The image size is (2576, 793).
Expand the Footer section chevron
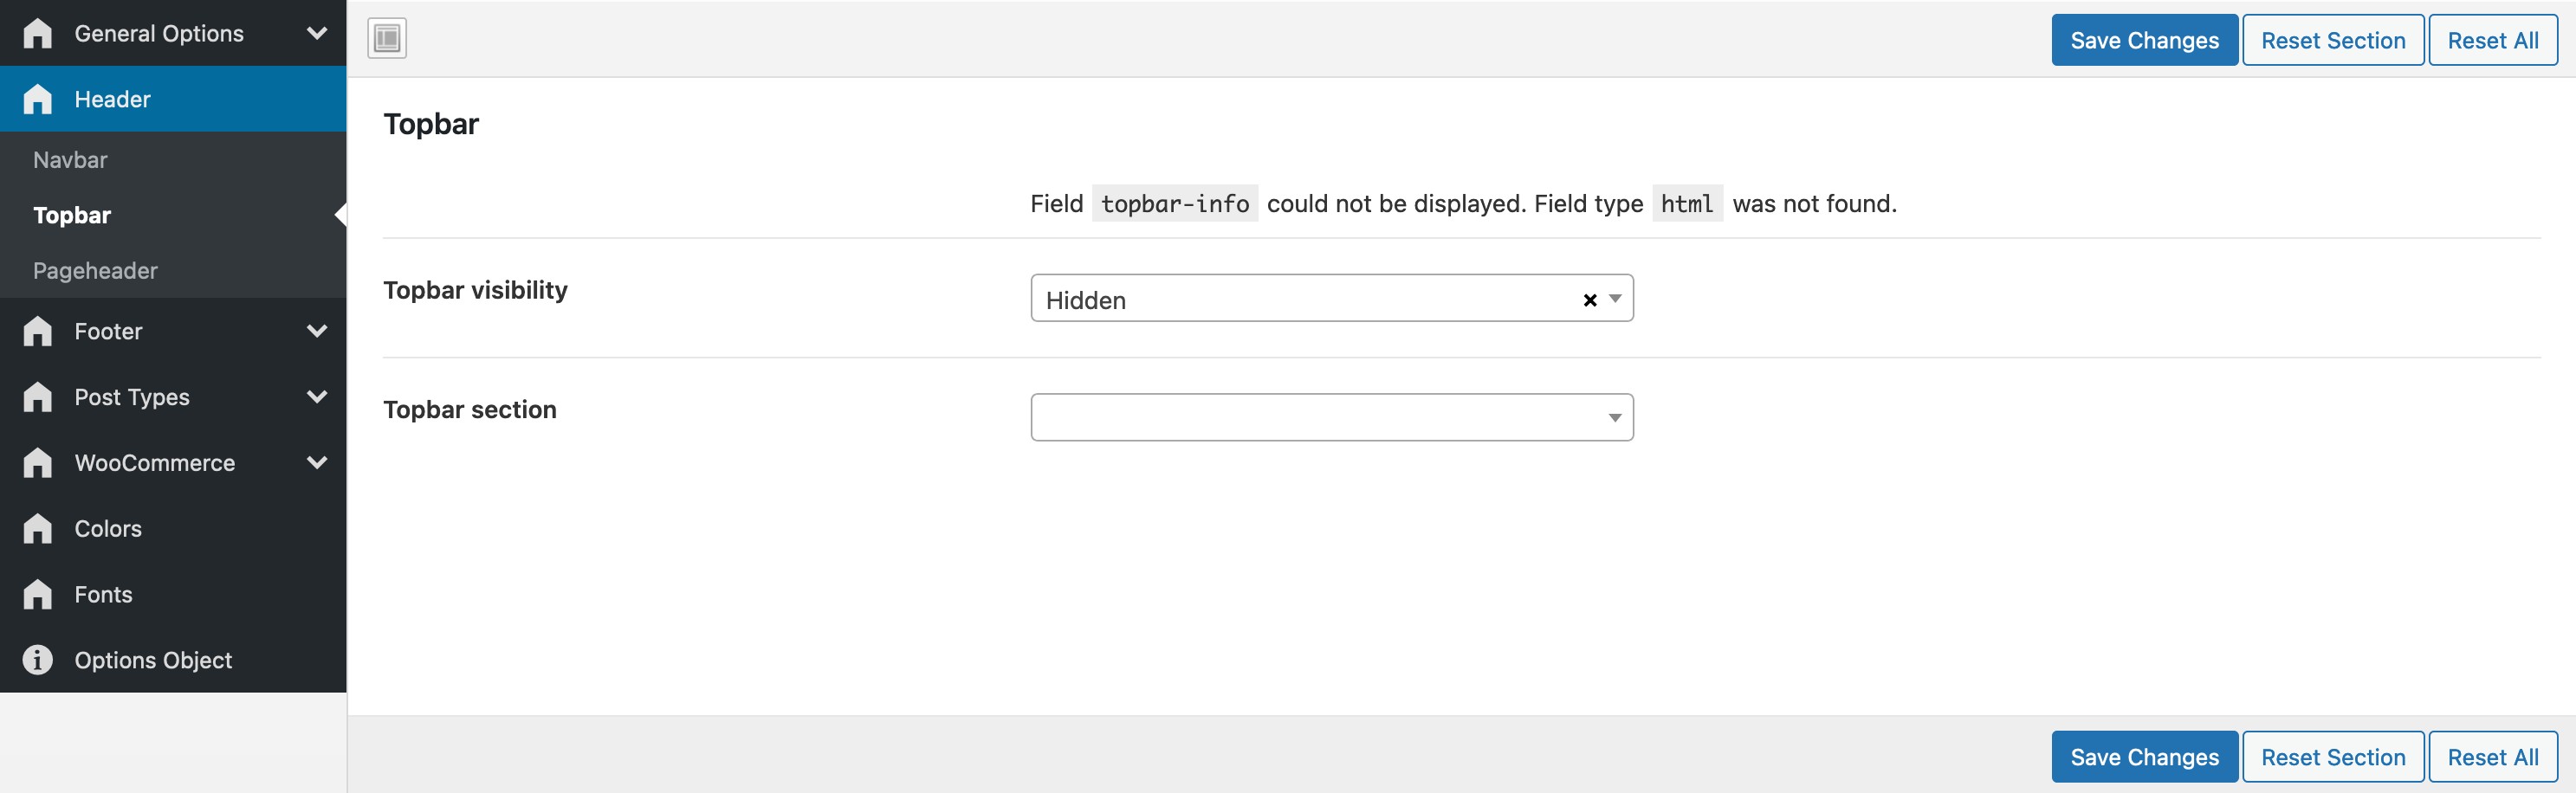point(317,331)
